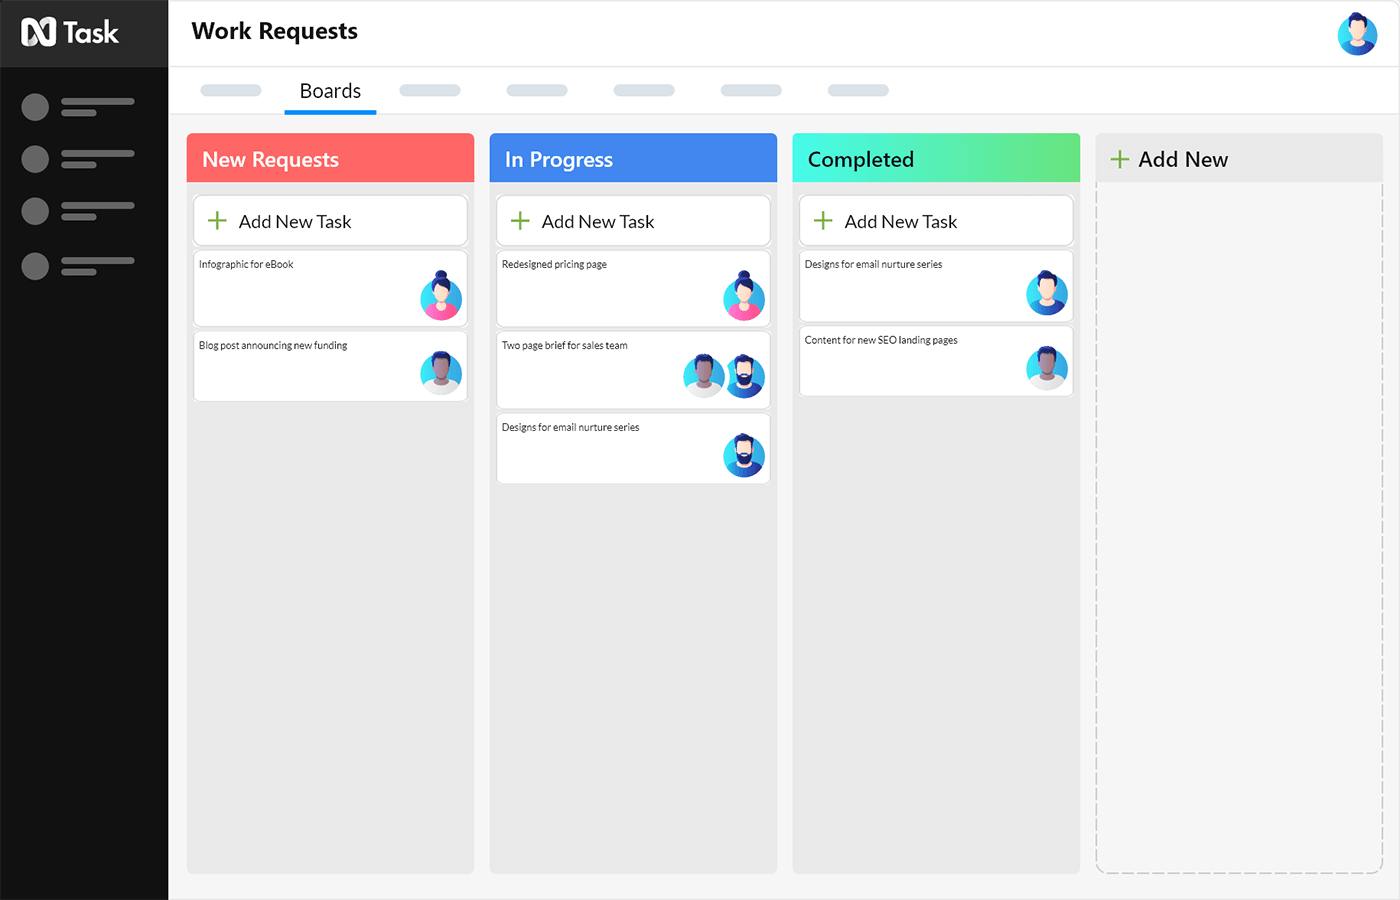Select the red New Requests column header

(330, 159)
